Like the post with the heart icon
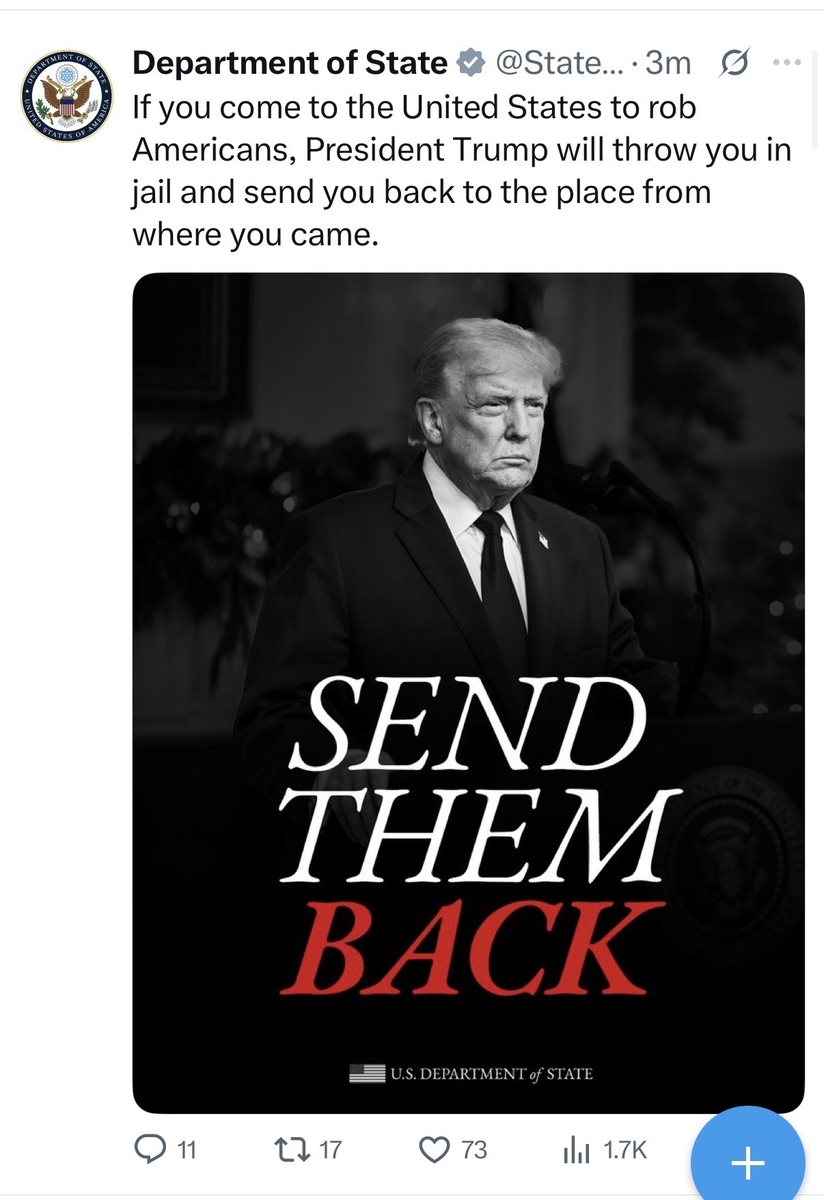 pyautogui.click(x=436, y=1150)
